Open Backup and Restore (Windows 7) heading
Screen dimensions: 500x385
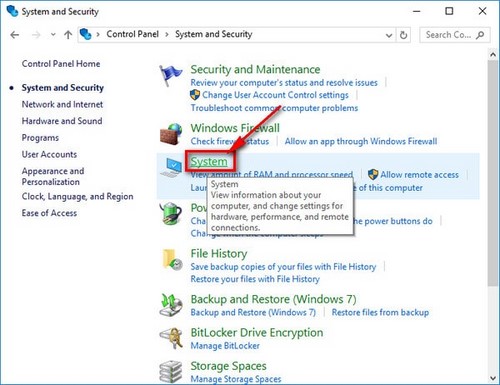pyautogui.click(x=273, y=299)
